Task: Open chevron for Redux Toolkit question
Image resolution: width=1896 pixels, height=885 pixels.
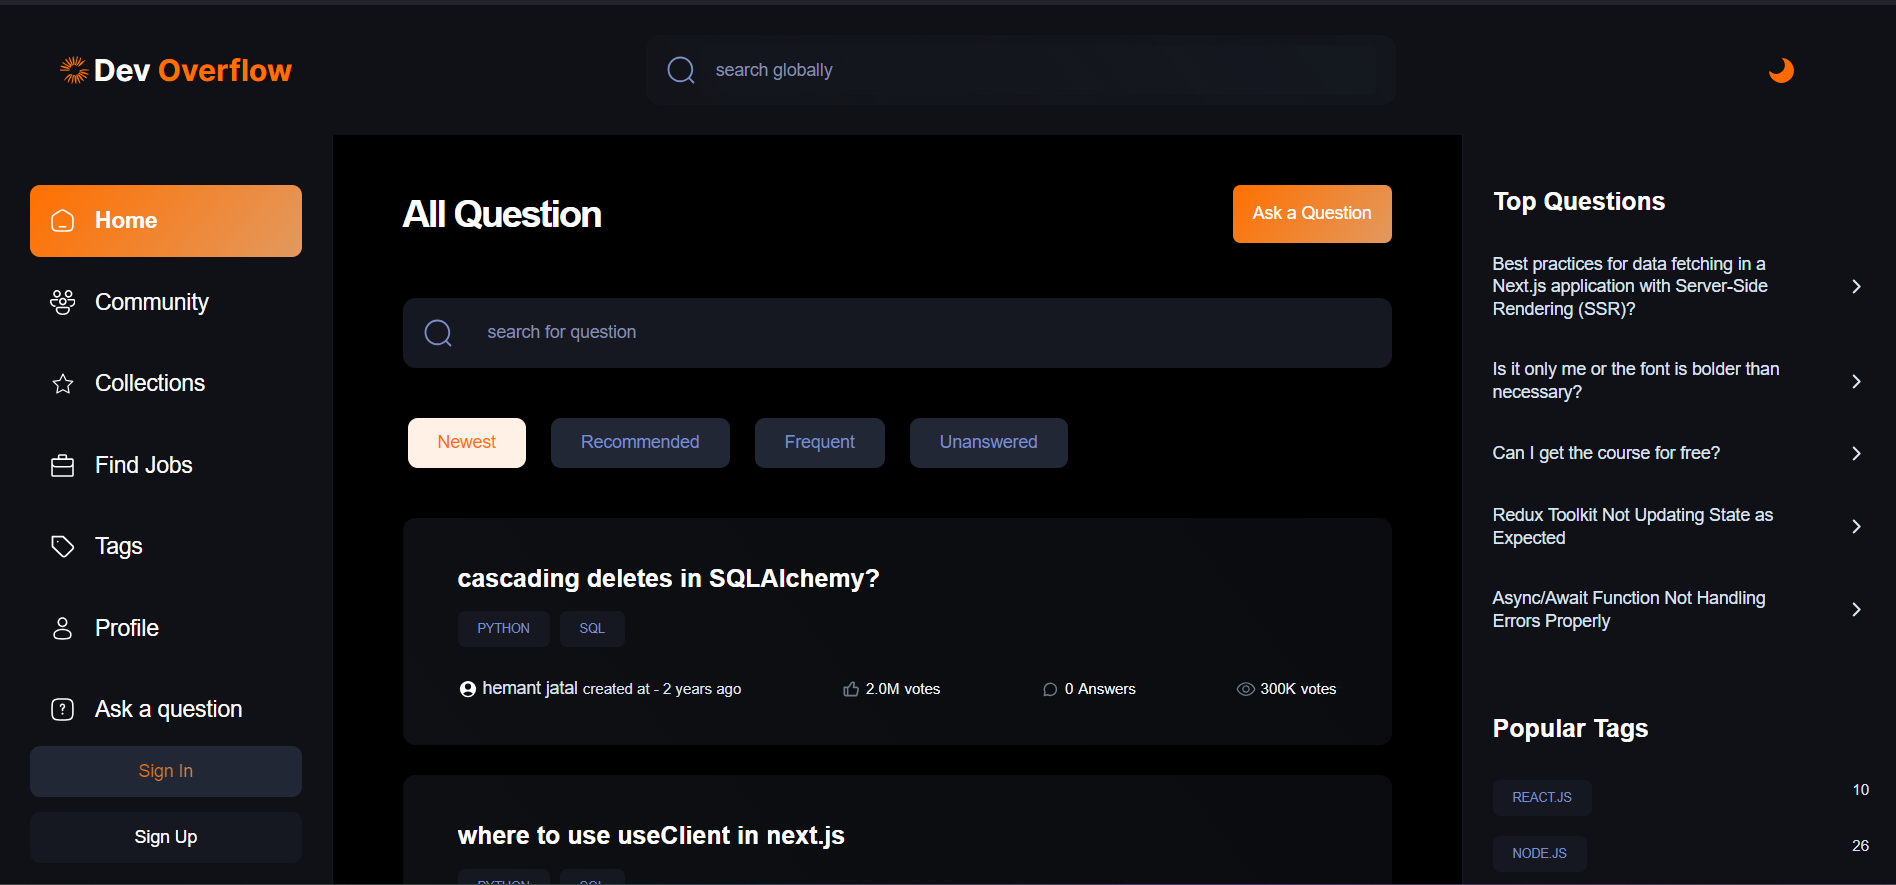Action: (1855, 527)
